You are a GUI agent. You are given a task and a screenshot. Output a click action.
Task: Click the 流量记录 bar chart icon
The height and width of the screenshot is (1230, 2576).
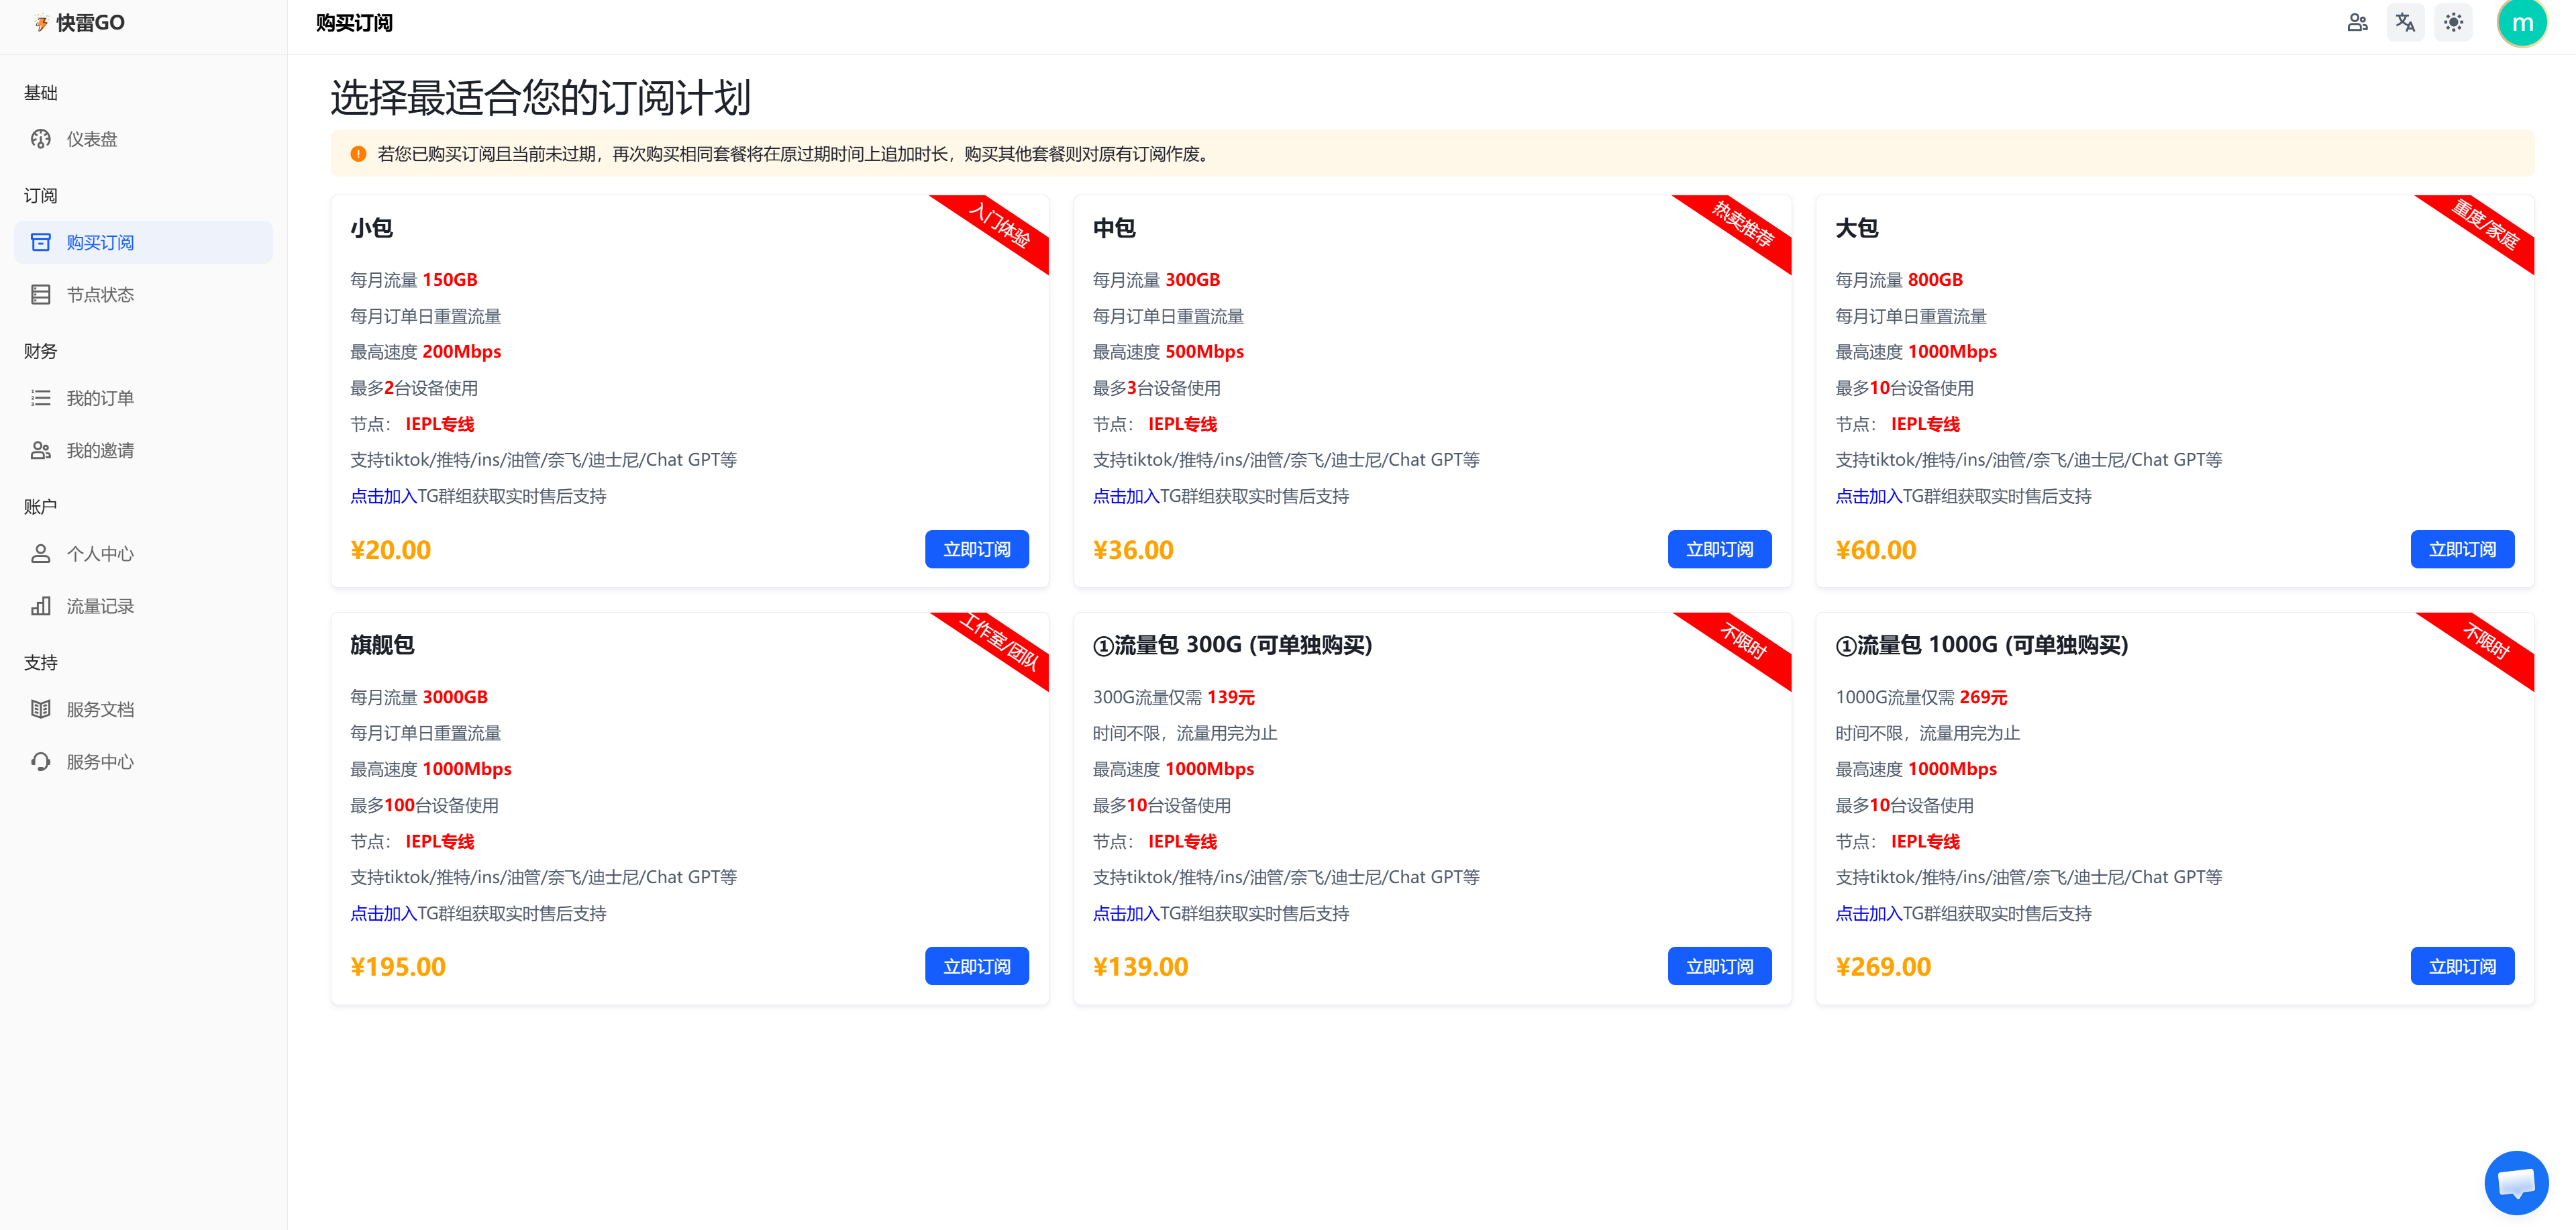tap(41, 606)
